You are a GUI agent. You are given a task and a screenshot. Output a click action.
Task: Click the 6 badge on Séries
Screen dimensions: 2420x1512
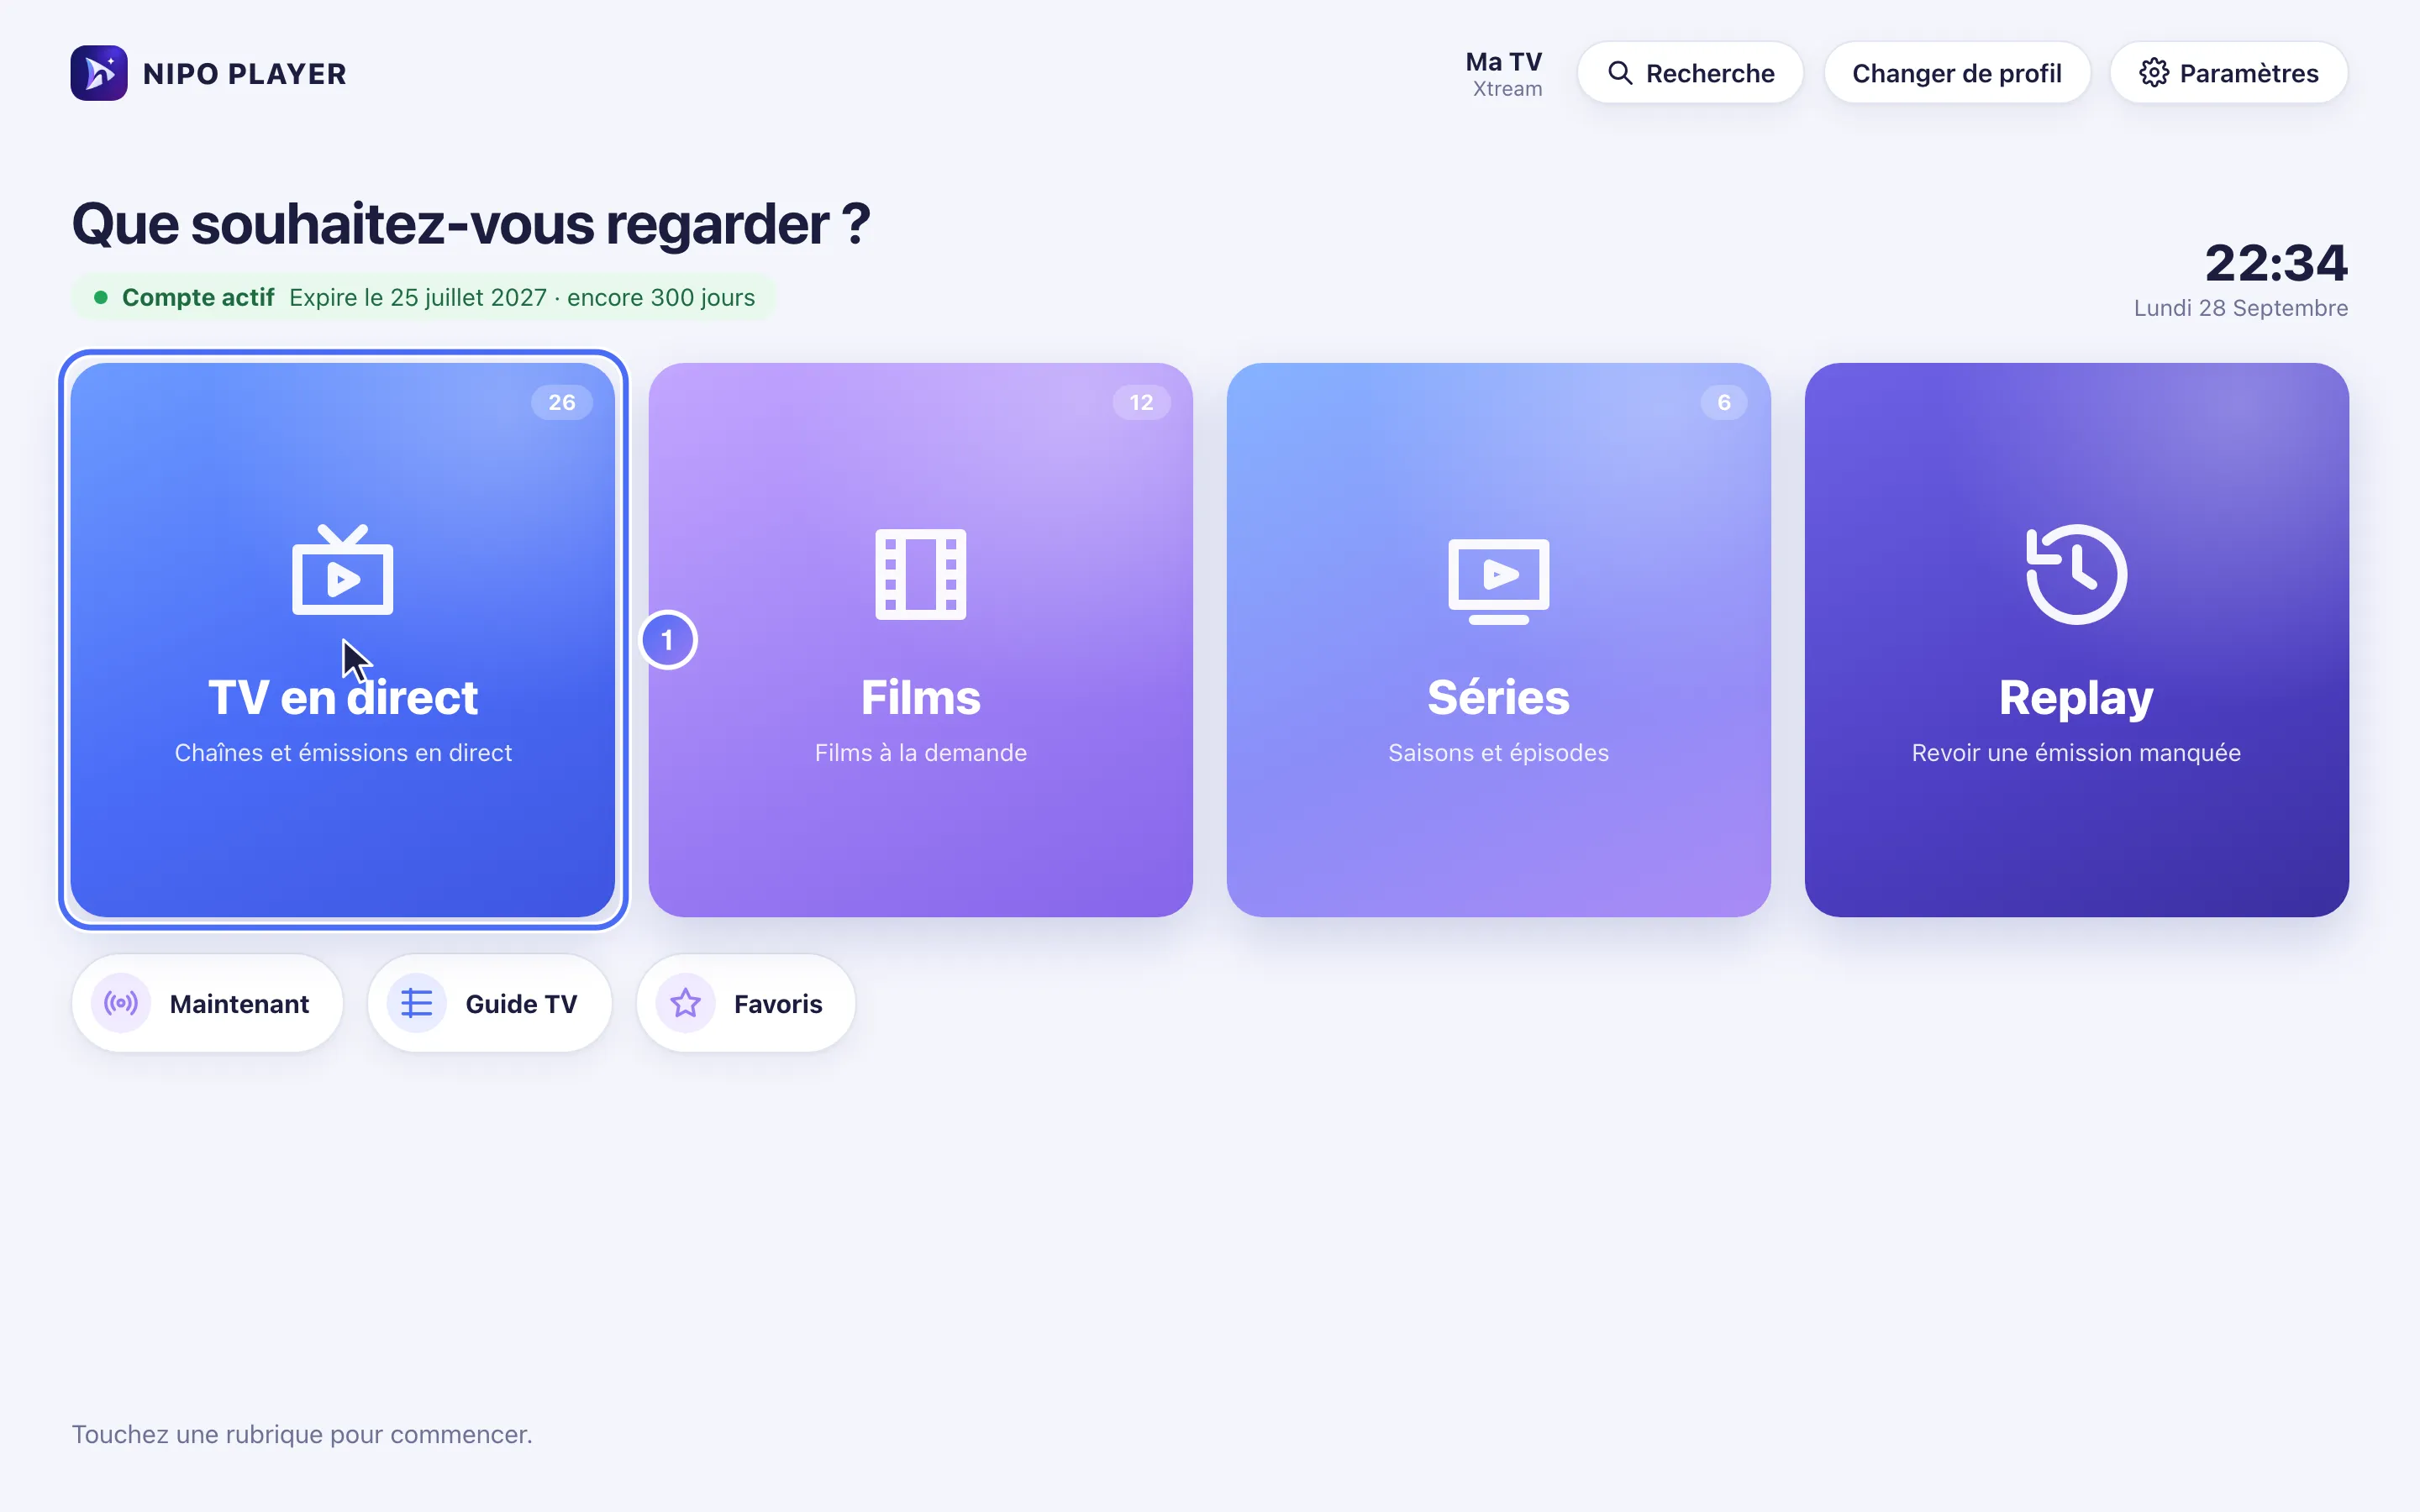1724,402
